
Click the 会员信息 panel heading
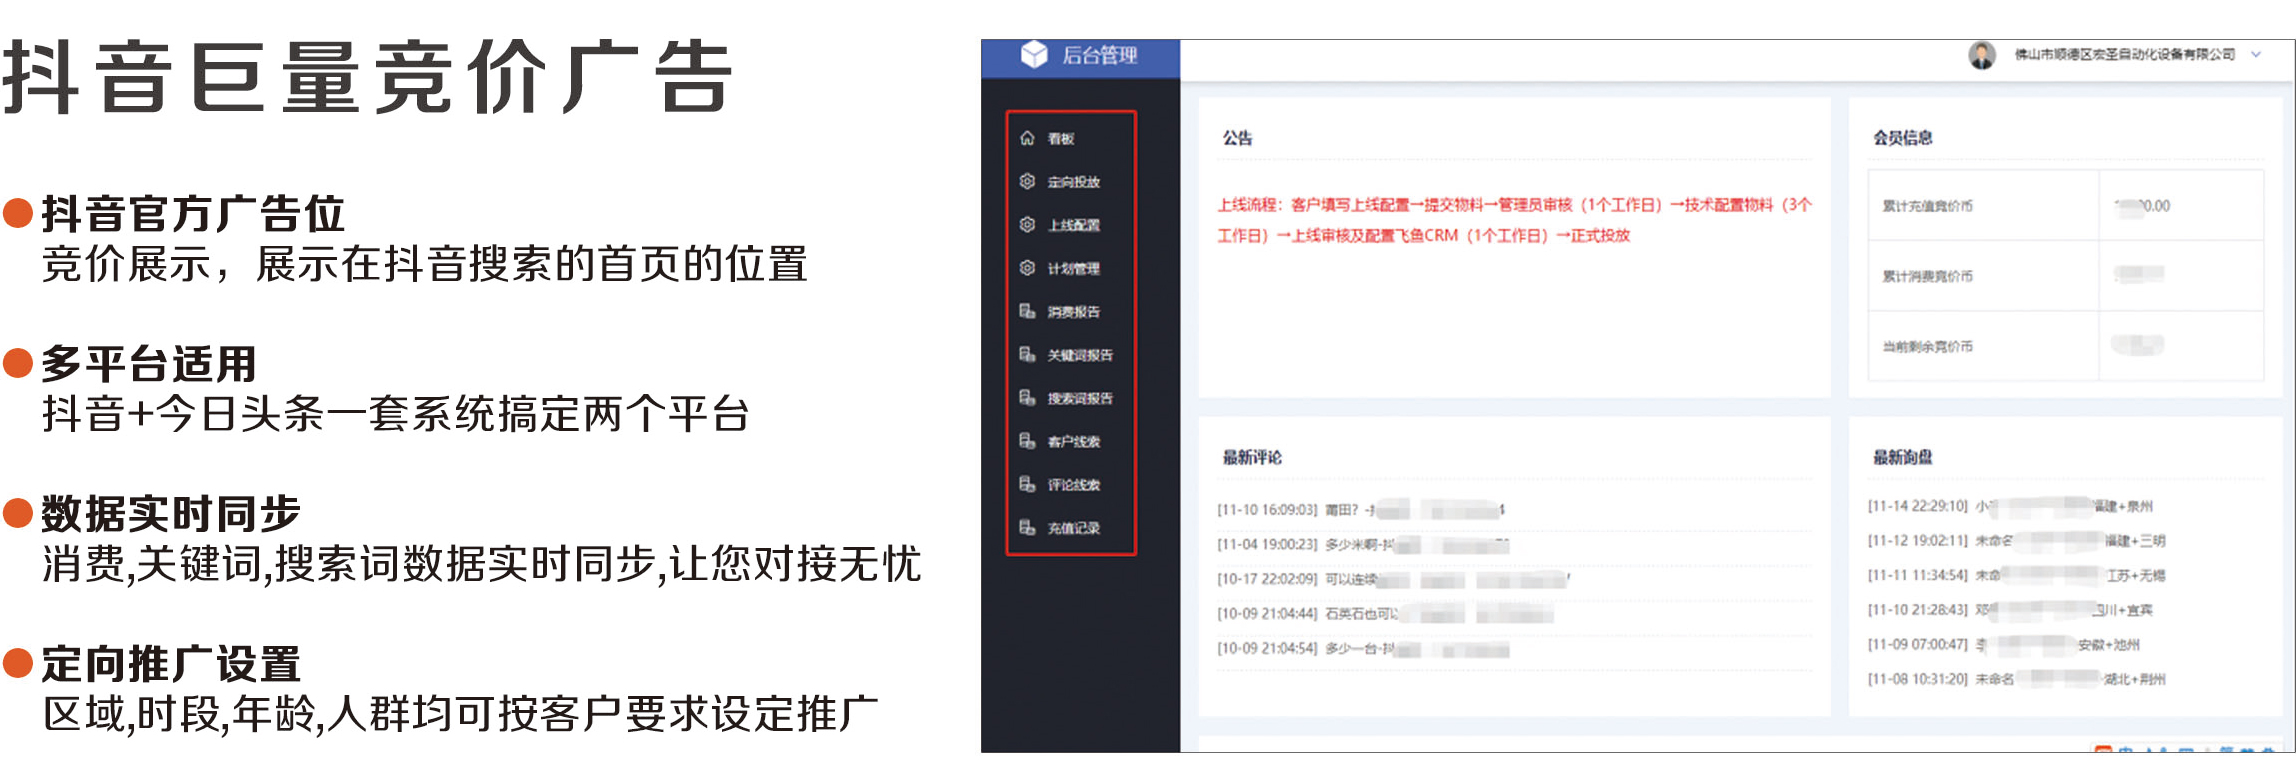pos(1902,138)
